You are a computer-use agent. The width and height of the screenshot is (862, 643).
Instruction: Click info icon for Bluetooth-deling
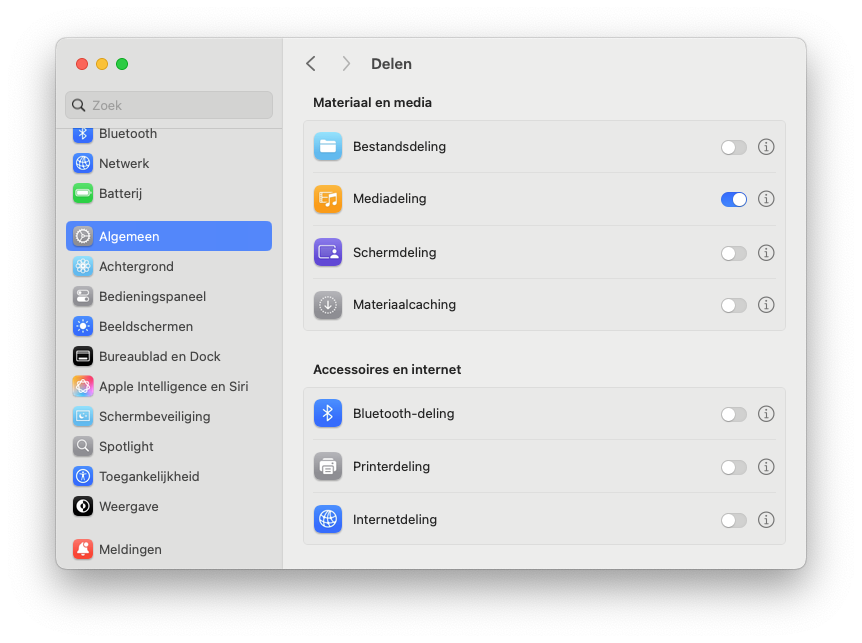pos(766,414)
